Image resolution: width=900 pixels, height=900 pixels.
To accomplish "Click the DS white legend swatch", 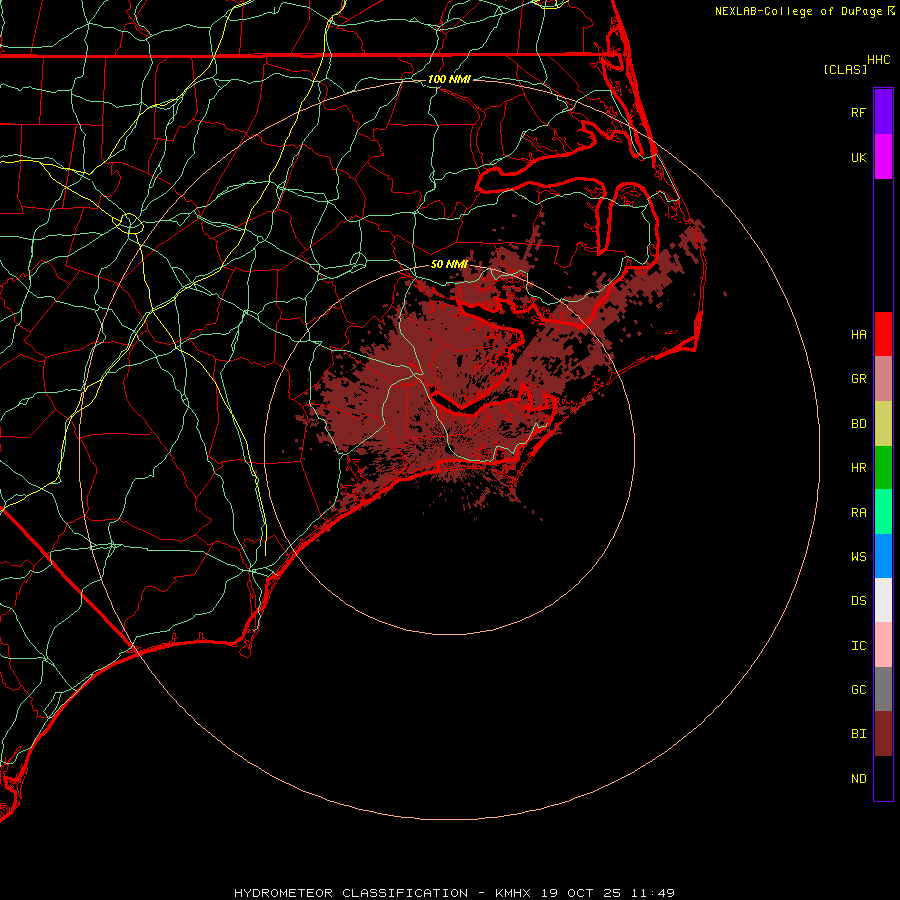I will coord(883,600).
